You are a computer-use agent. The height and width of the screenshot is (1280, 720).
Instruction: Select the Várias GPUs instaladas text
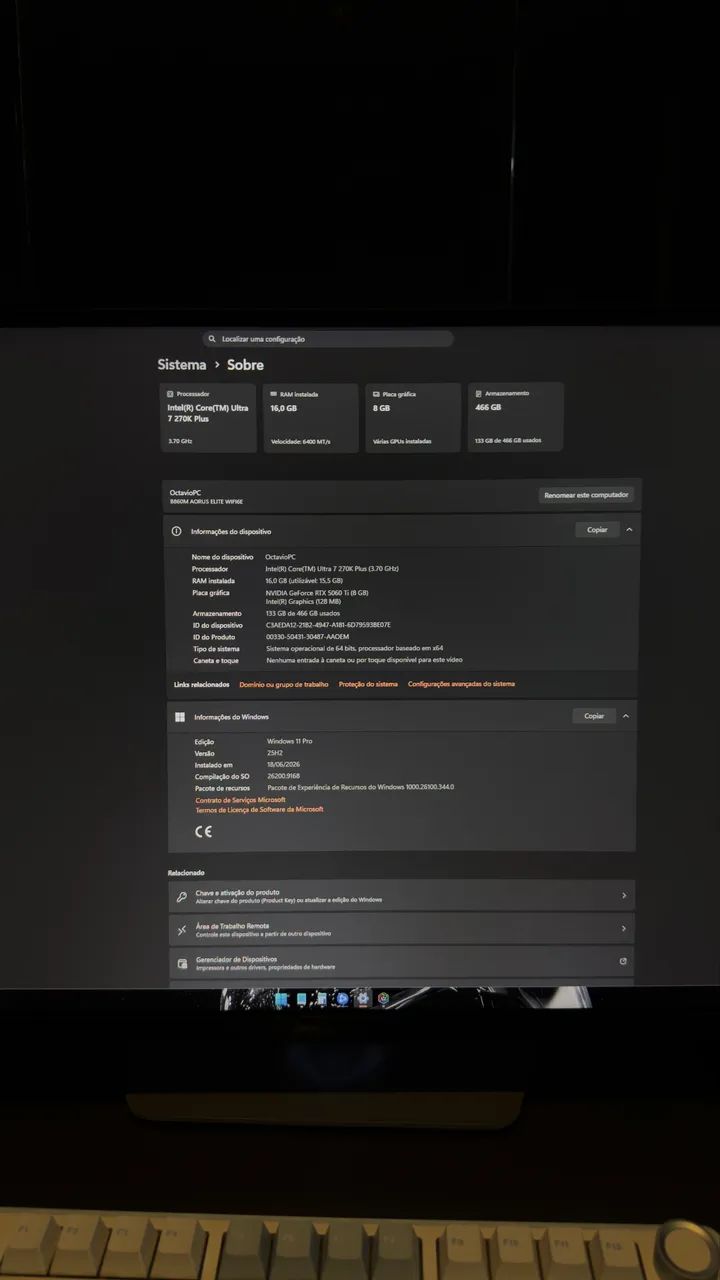point(402,441)
